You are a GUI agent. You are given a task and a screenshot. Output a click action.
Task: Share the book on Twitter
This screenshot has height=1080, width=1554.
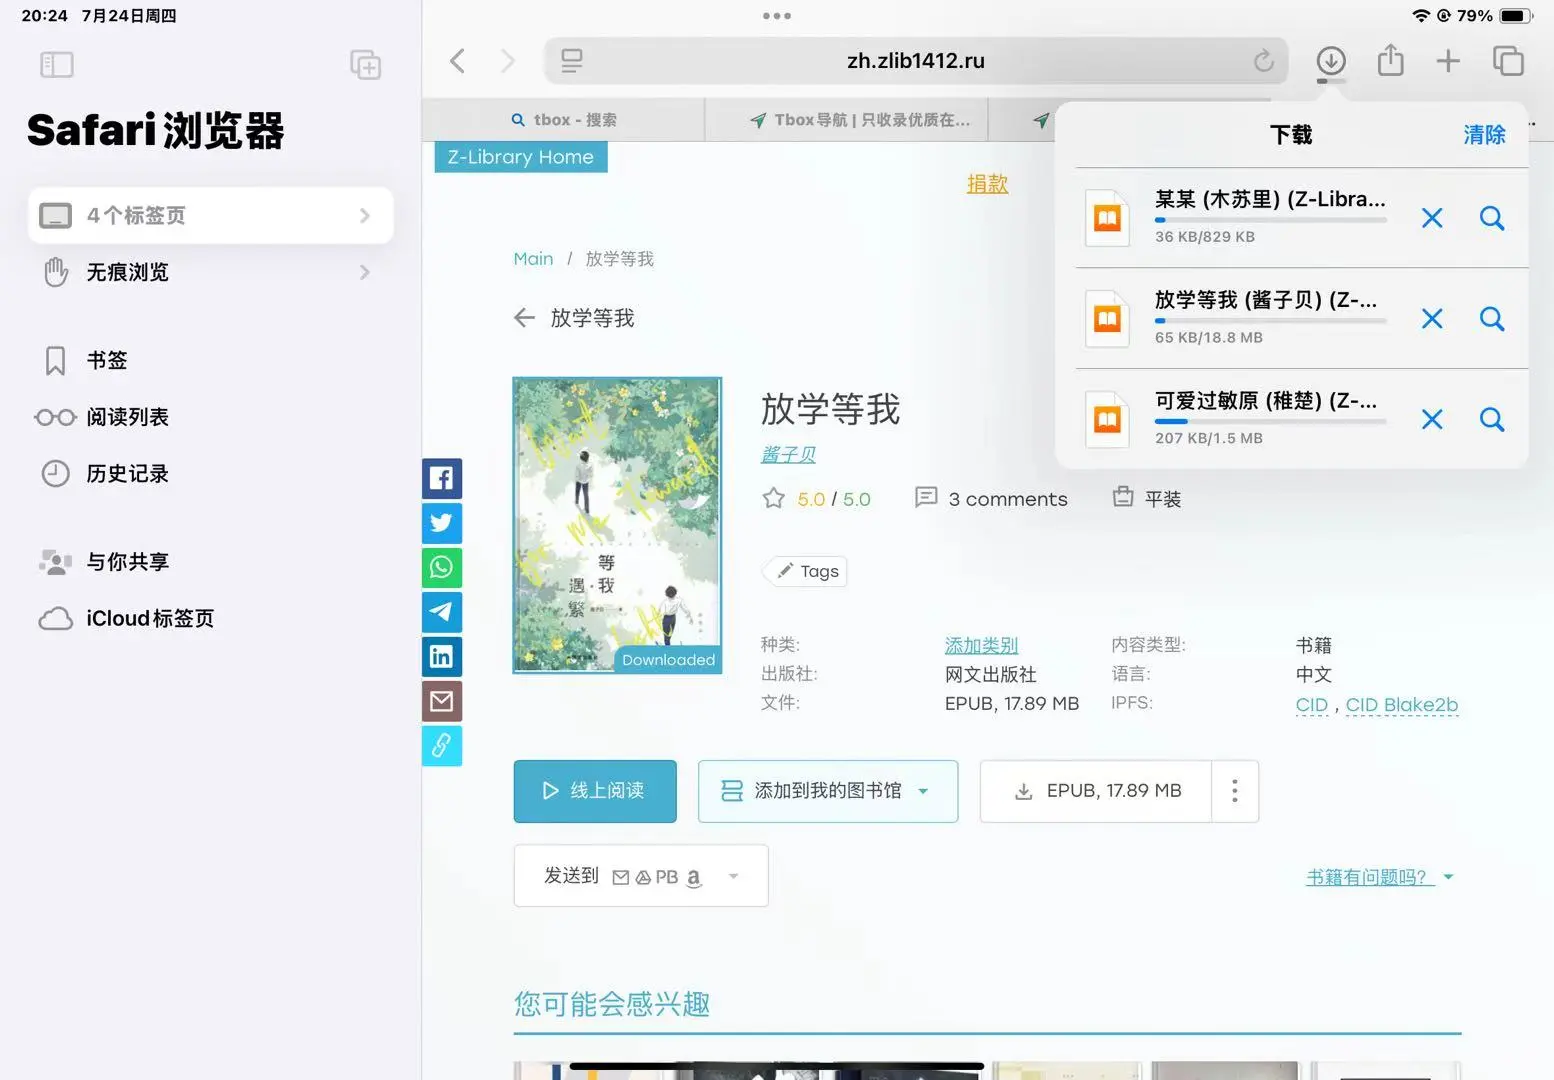pos(441,523)
